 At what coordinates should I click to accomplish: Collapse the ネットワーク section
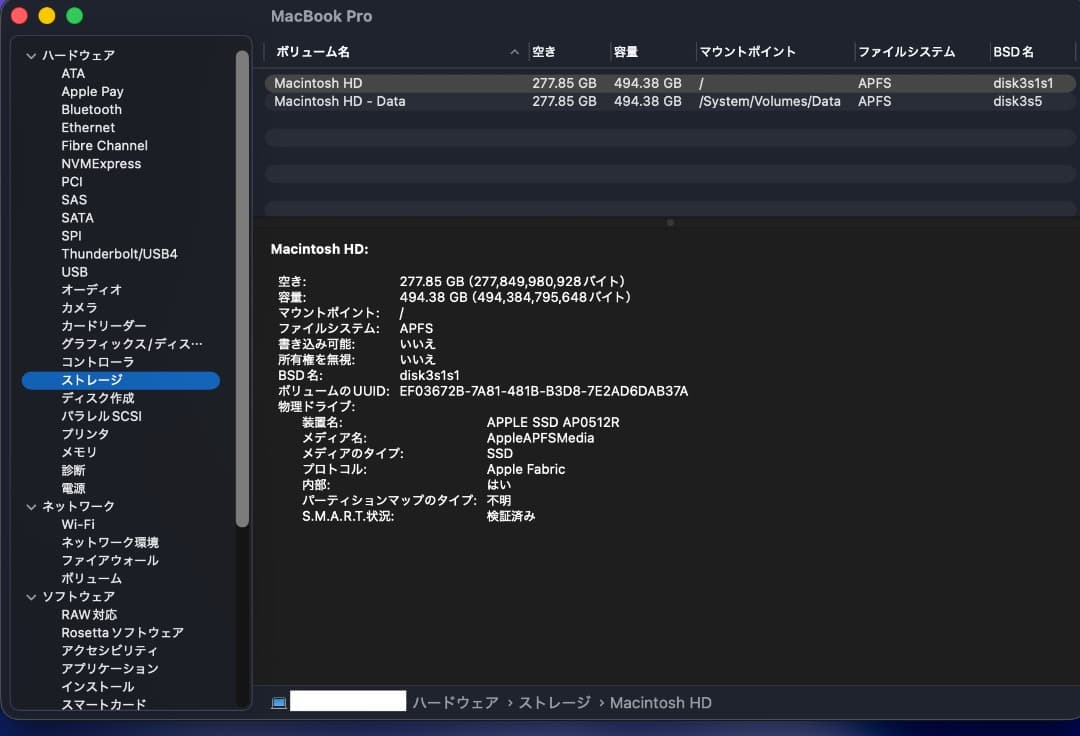[32, 506]
